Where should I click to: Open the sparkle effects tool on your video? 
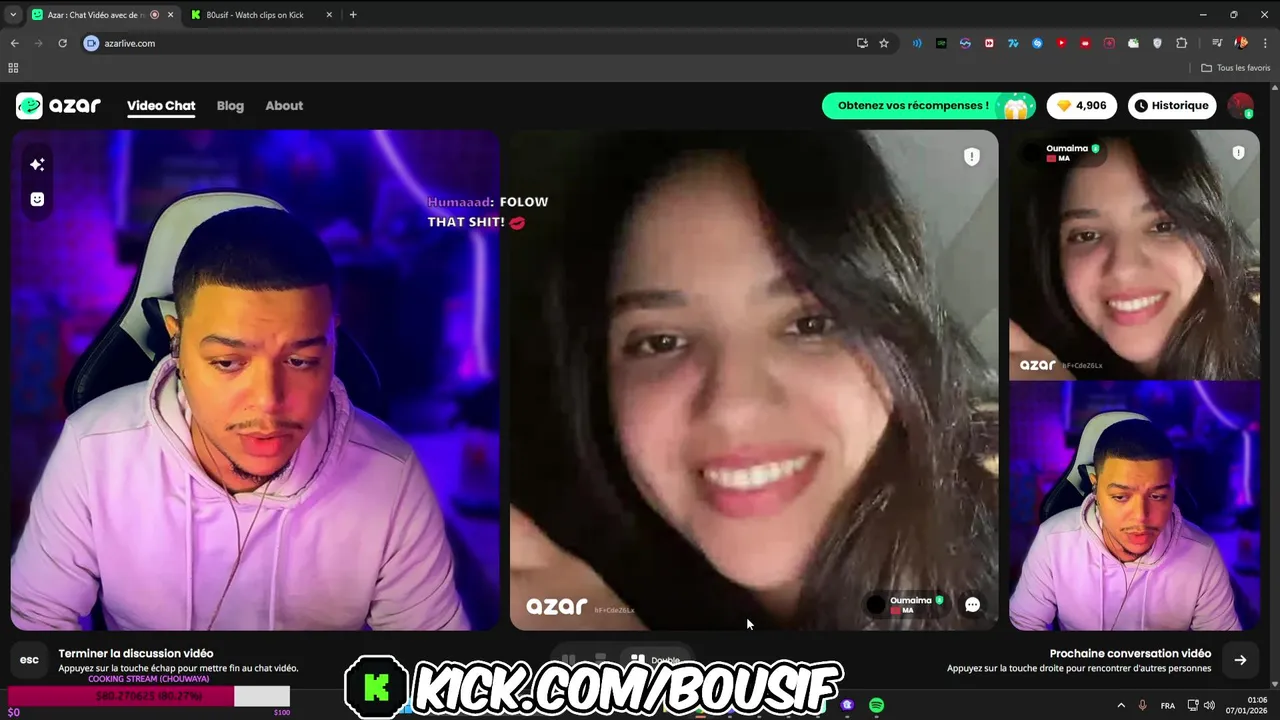click(37, 164)
